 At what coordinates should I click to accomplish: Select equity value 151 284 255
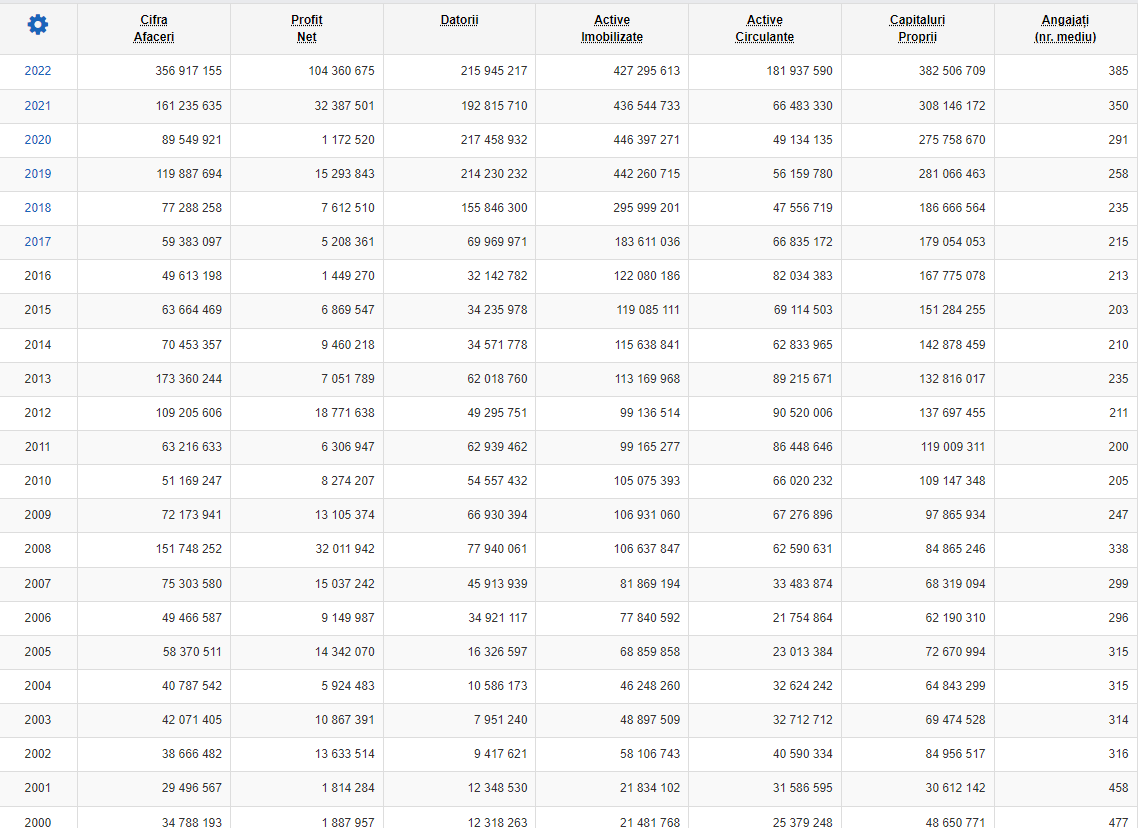click(952, 311)
